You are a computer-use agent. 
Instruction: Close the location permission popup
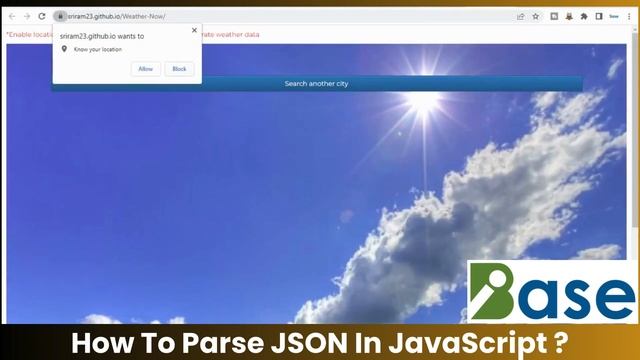coord(194,30)
